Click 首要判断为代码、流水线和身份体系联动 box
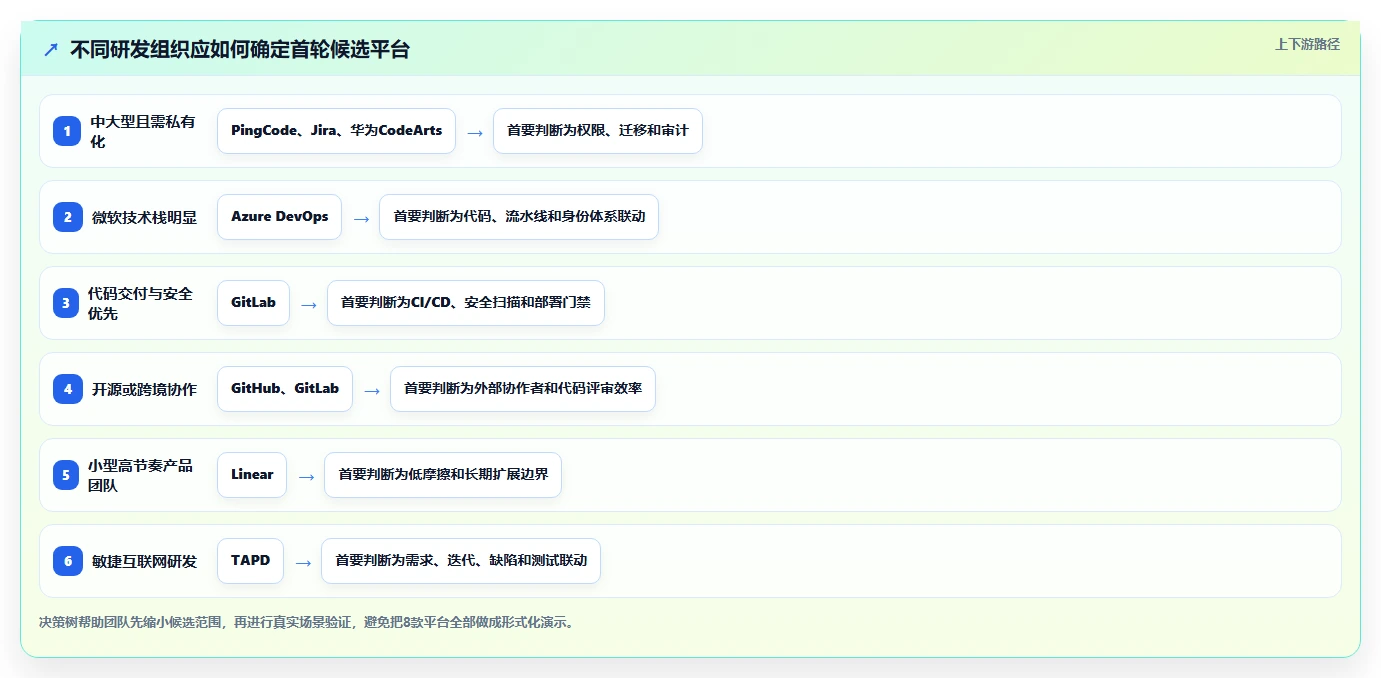 [519, 217]
